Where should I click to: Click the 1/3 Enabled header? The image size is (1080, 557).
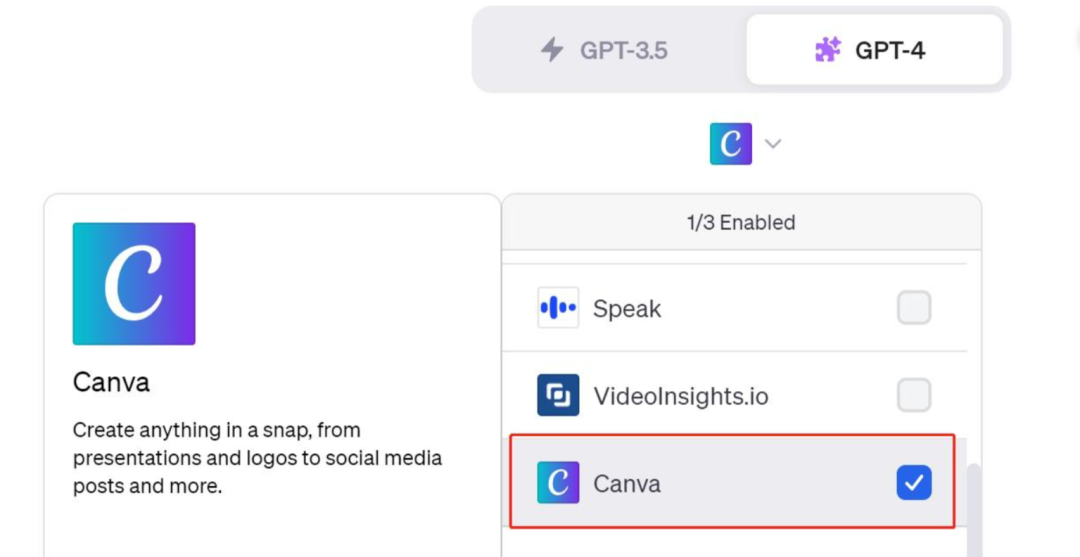click(740, 222)
